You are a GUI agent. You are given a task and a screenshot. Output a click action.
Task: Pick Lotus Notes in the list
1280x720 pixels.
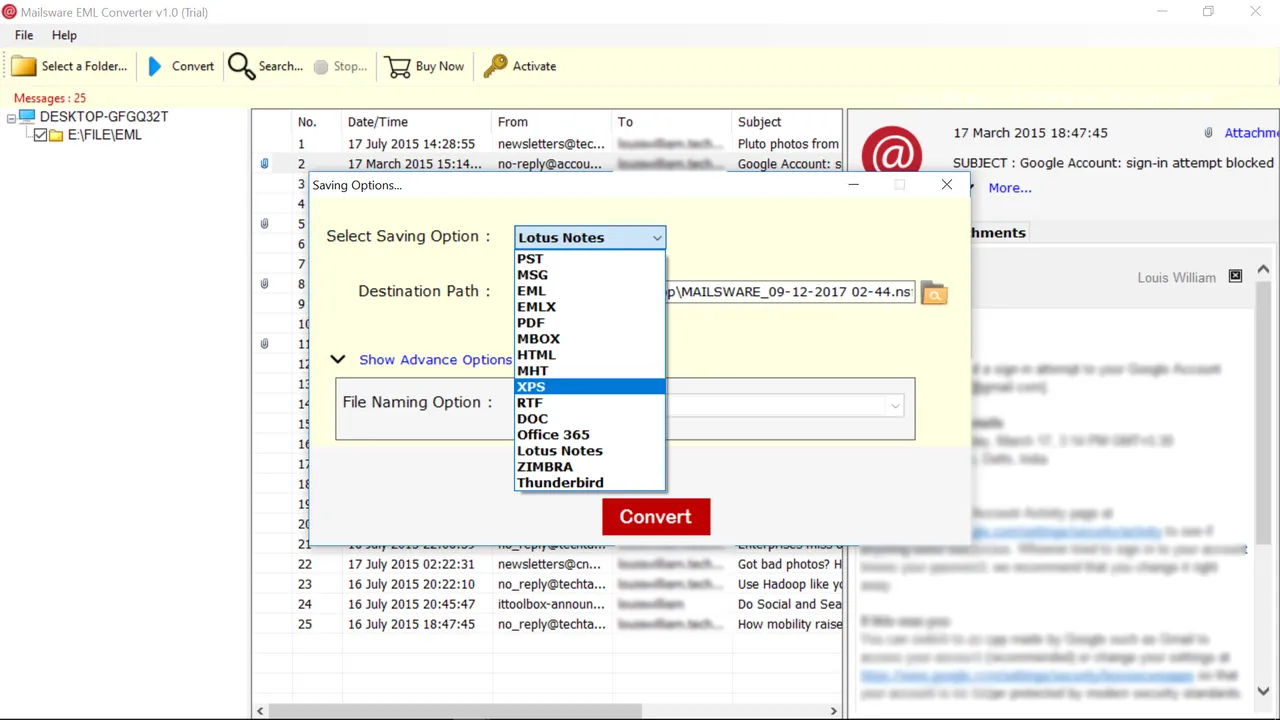tap(590, 450)
